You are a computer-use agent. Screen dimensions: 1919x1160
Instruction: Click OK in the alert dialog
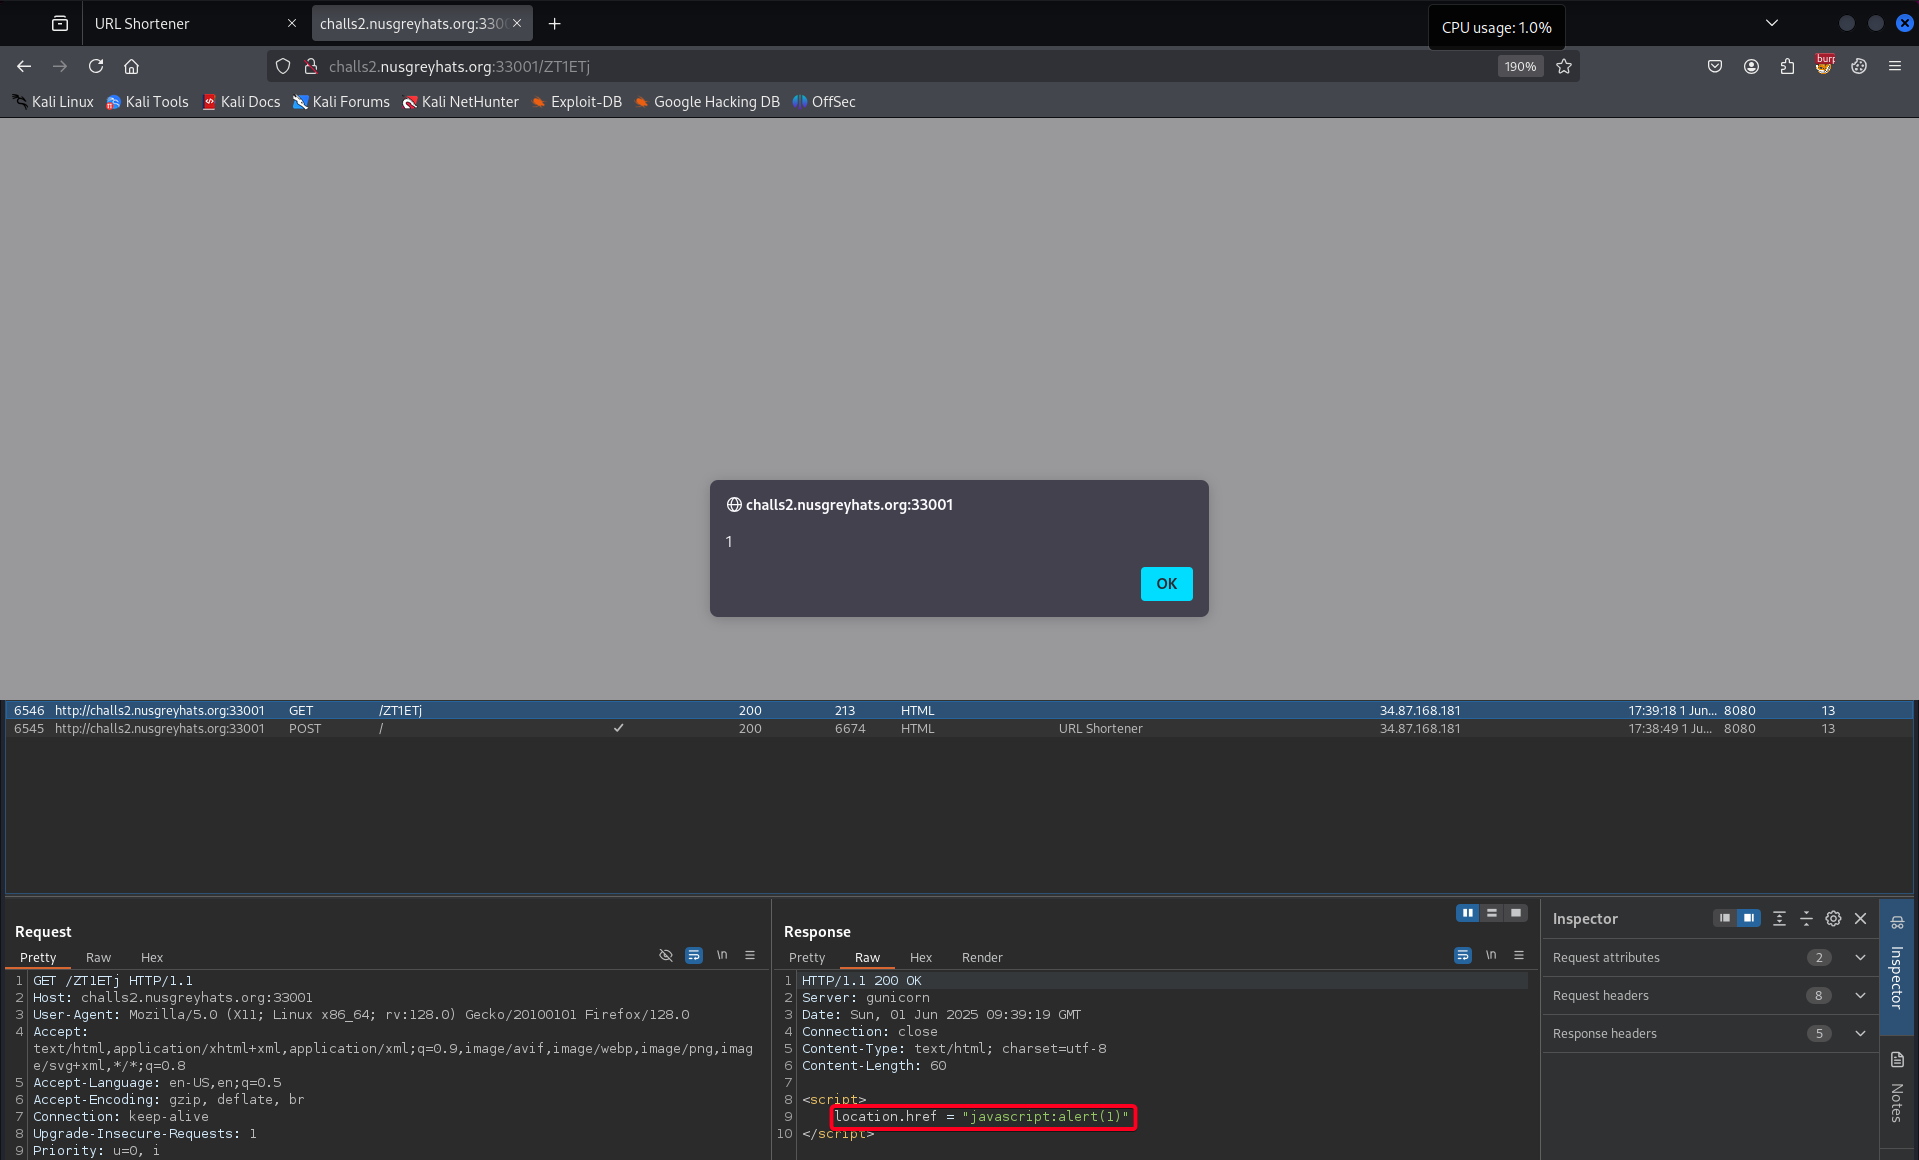point(1166,584)
